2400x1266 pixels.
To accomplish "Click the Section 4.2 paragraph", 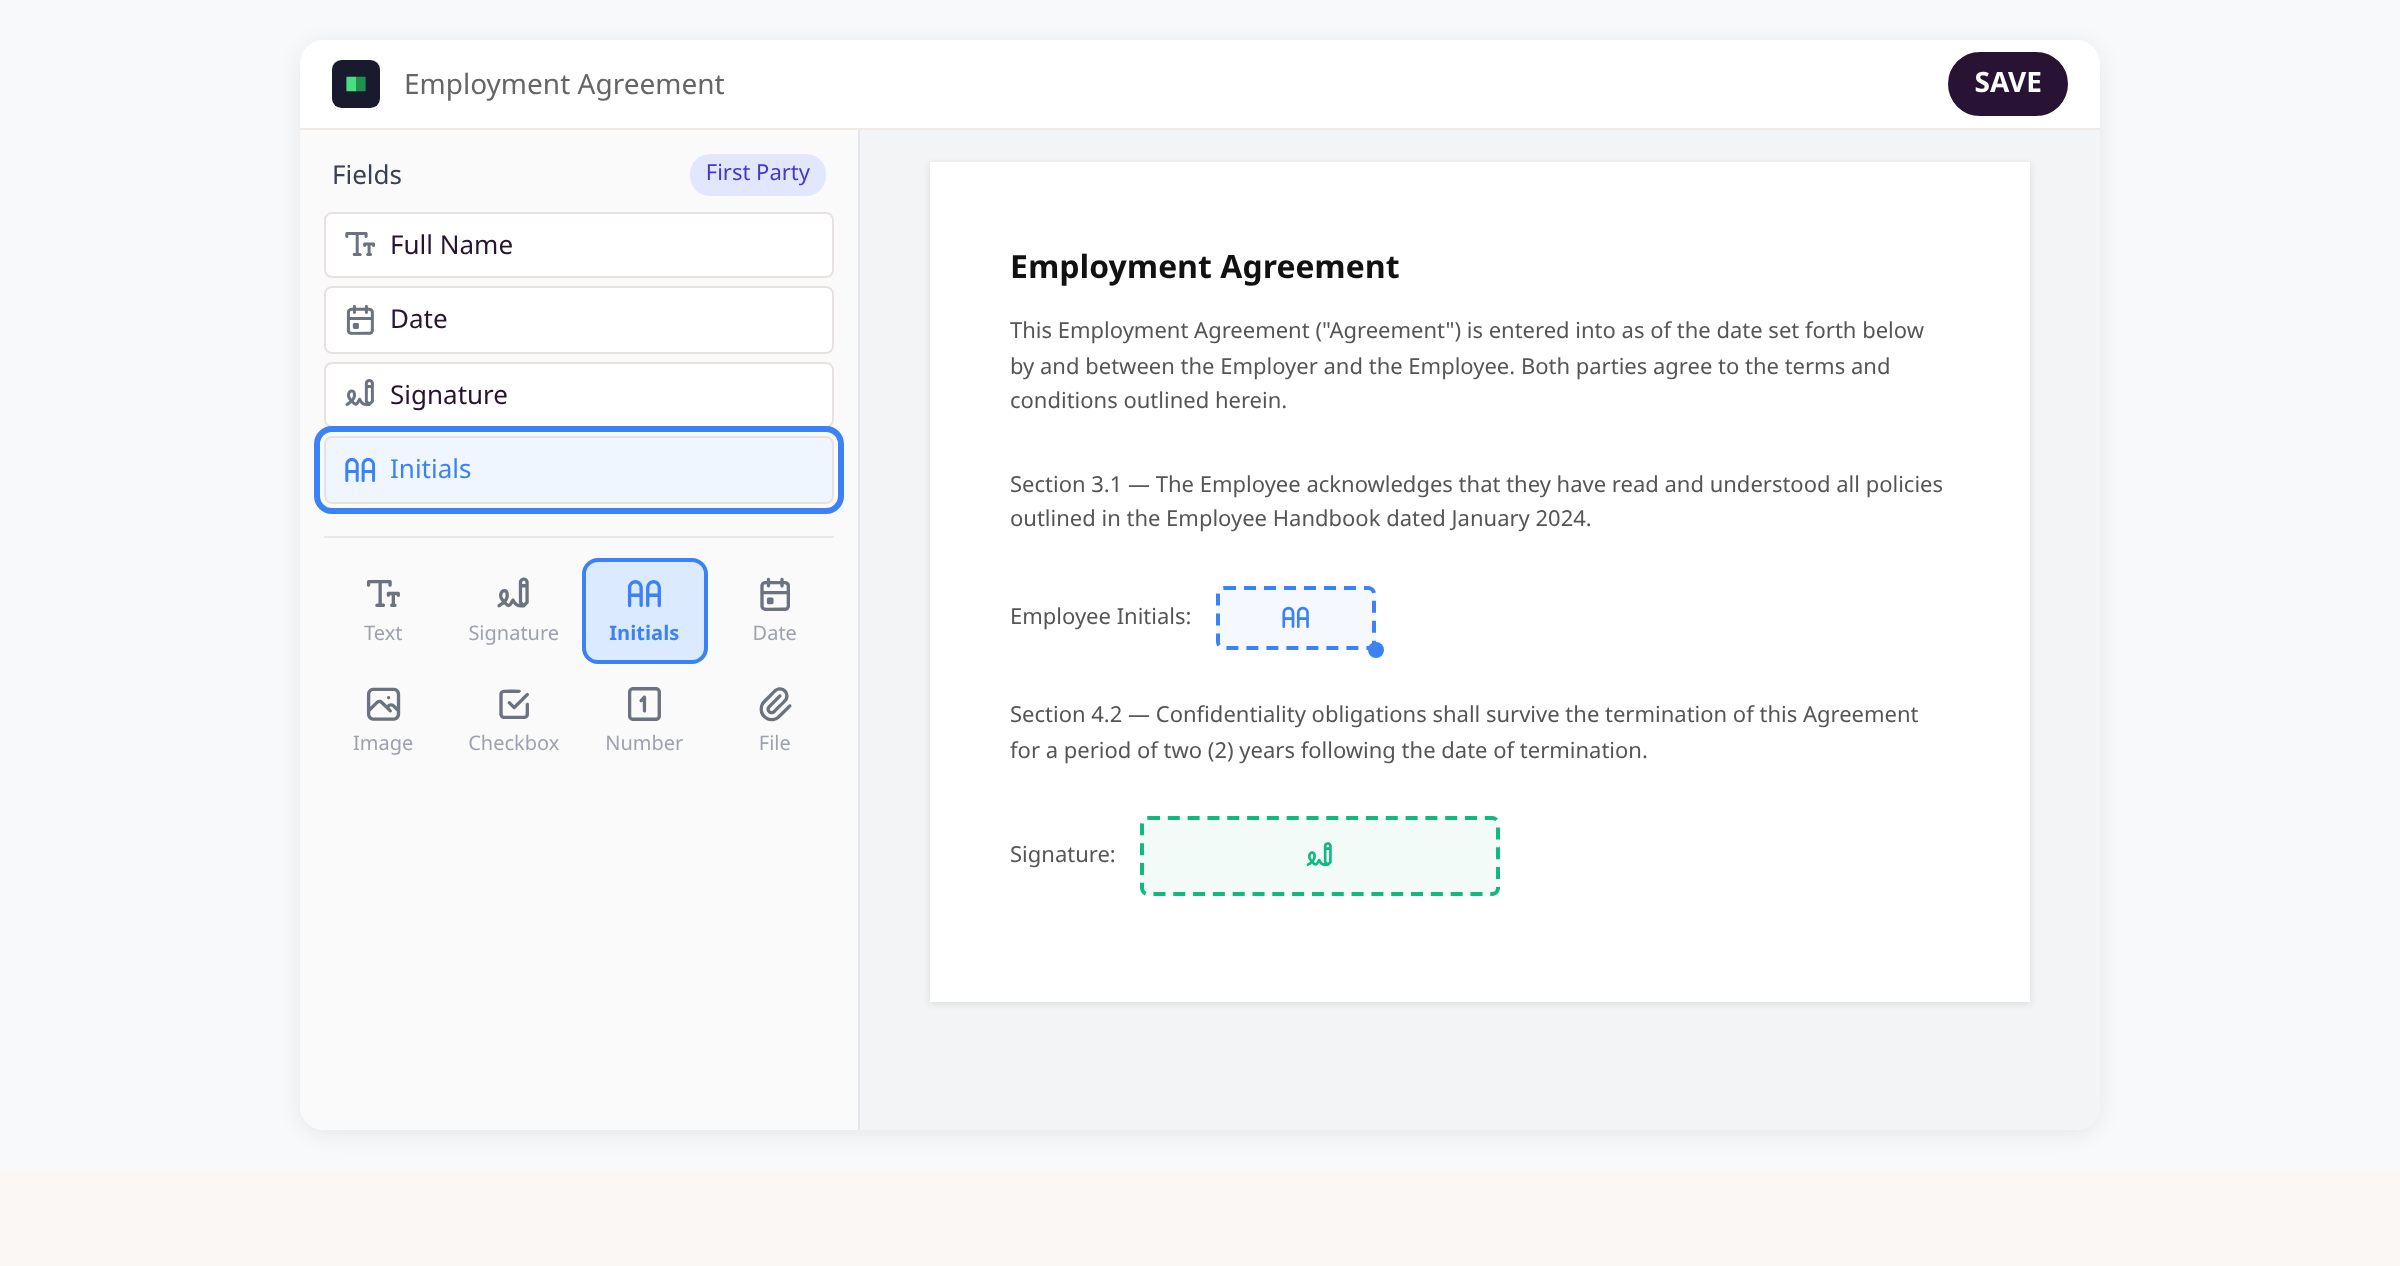I will 1464,732.
